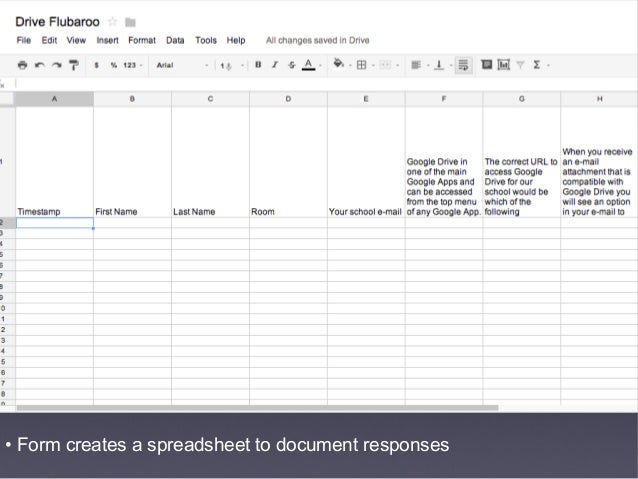Screen dimensions: 638x479
Task: Open the 123 number formats dropdown
Action: click(x=133, y=65)
